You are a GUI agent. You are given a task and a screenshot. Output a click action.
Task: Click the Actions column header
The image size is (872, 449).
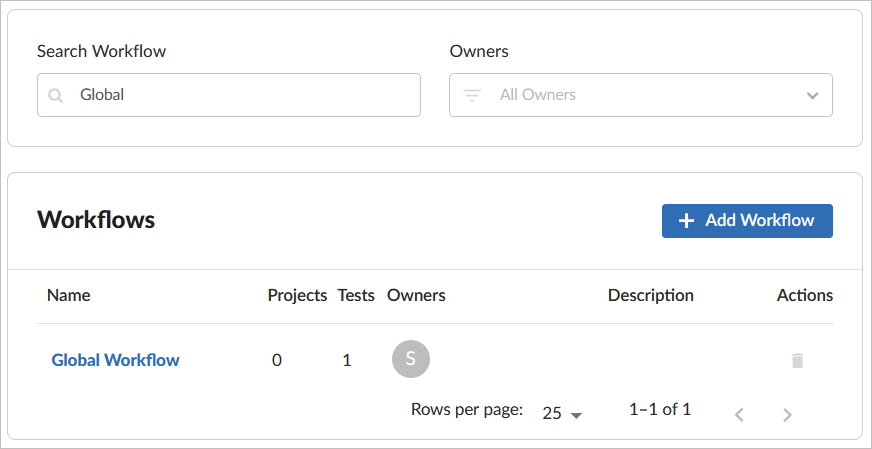click(804, 295)
